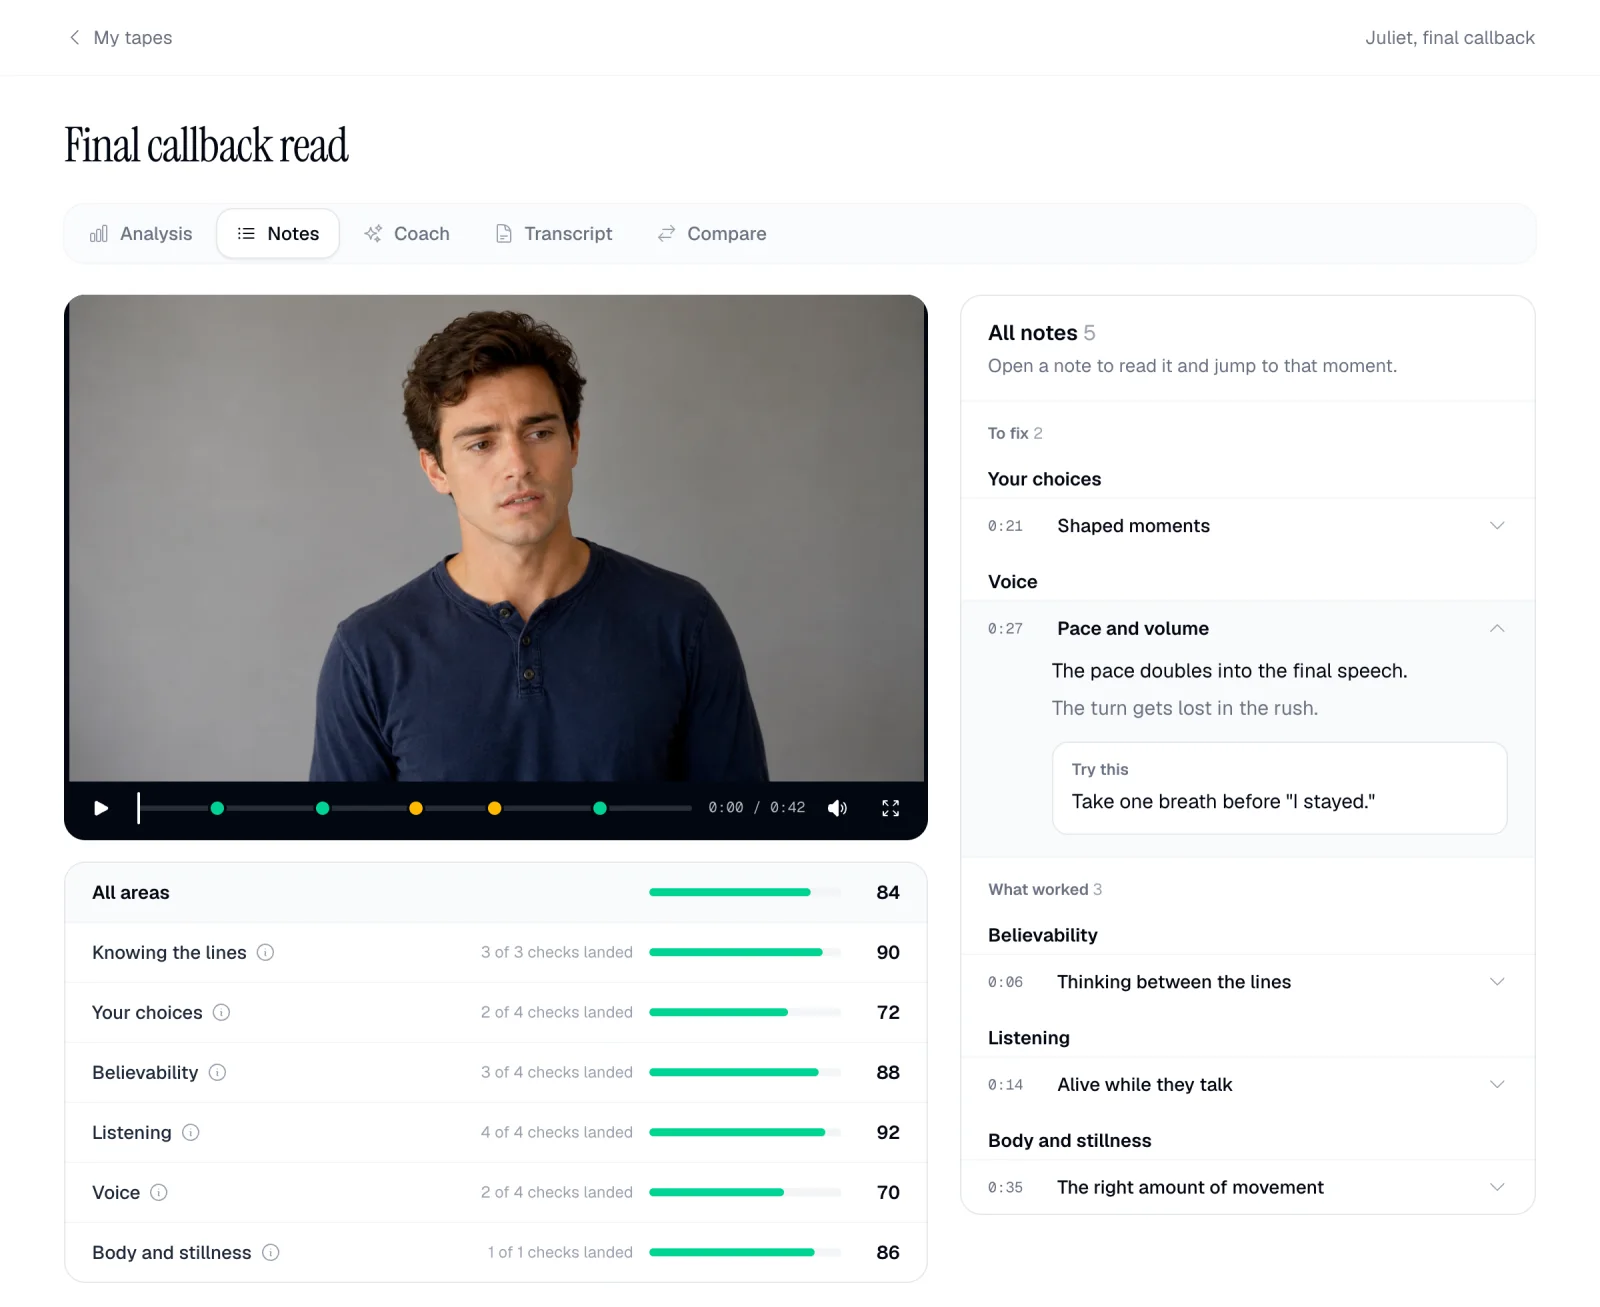Show info for Knowing the lines
Image resolution: width=1600 pixels, height=1307 pixels.
coord(265,952)
